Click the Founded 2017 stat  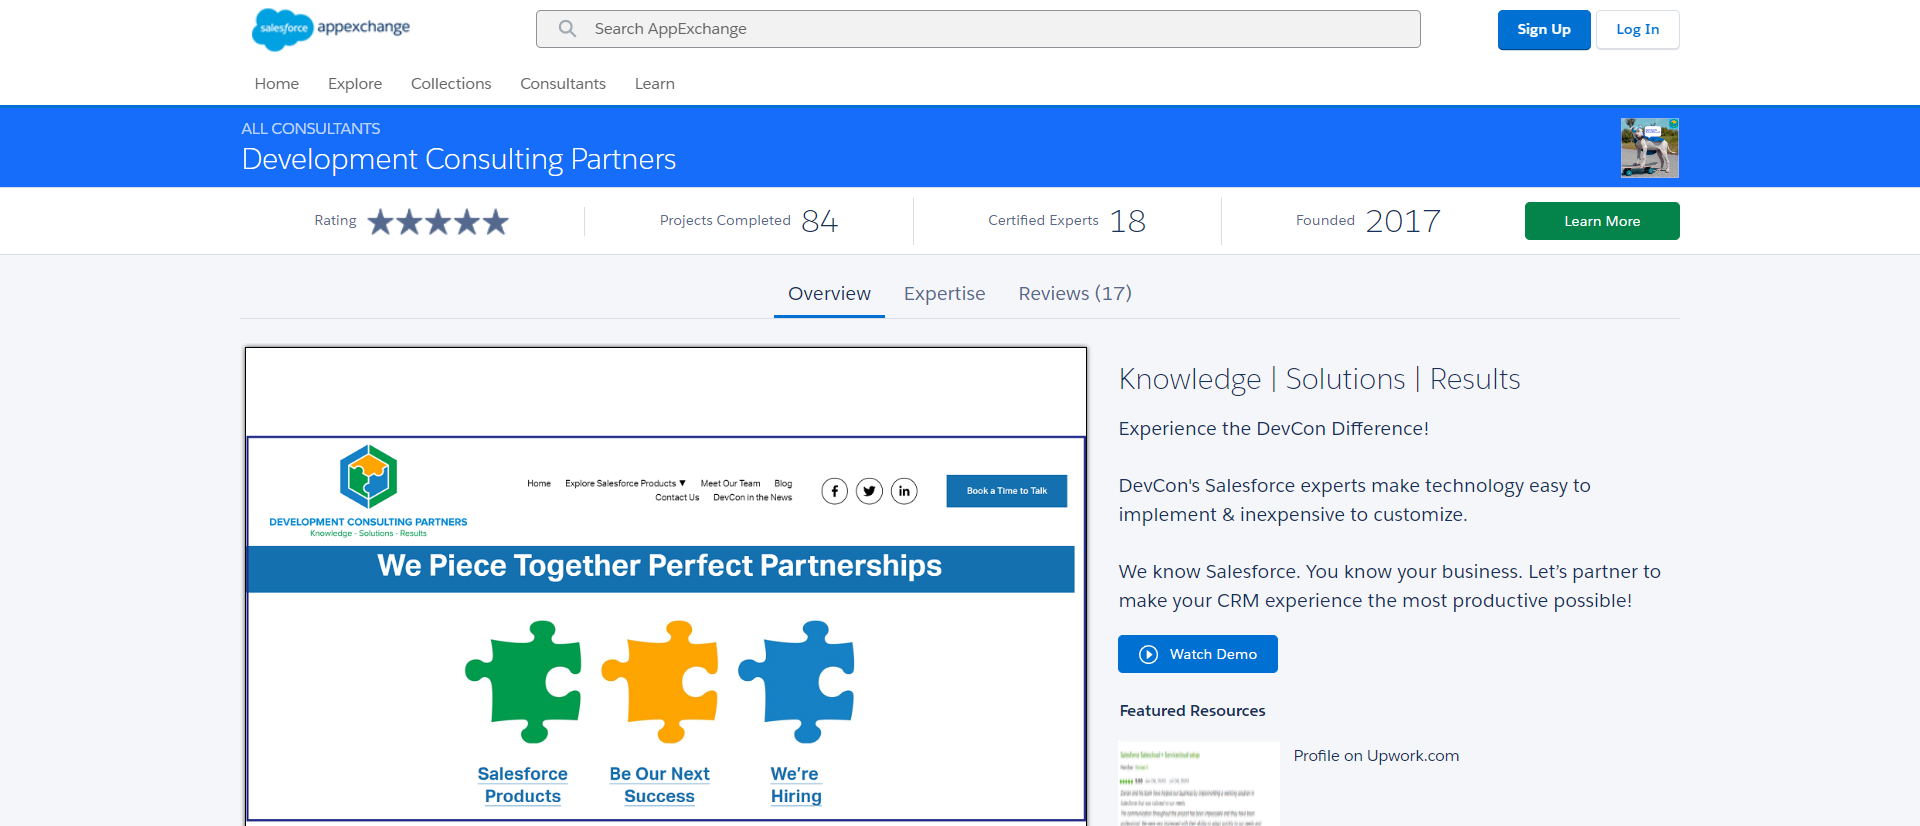pyautogui.click(x=1368, y=221)
